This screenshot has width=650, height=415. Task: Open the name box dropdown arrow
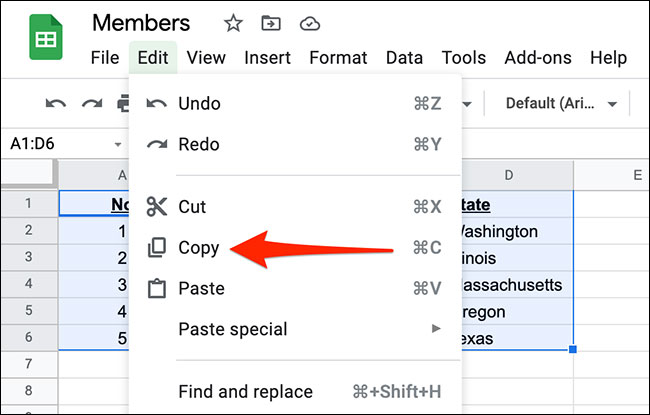(119, 144)
